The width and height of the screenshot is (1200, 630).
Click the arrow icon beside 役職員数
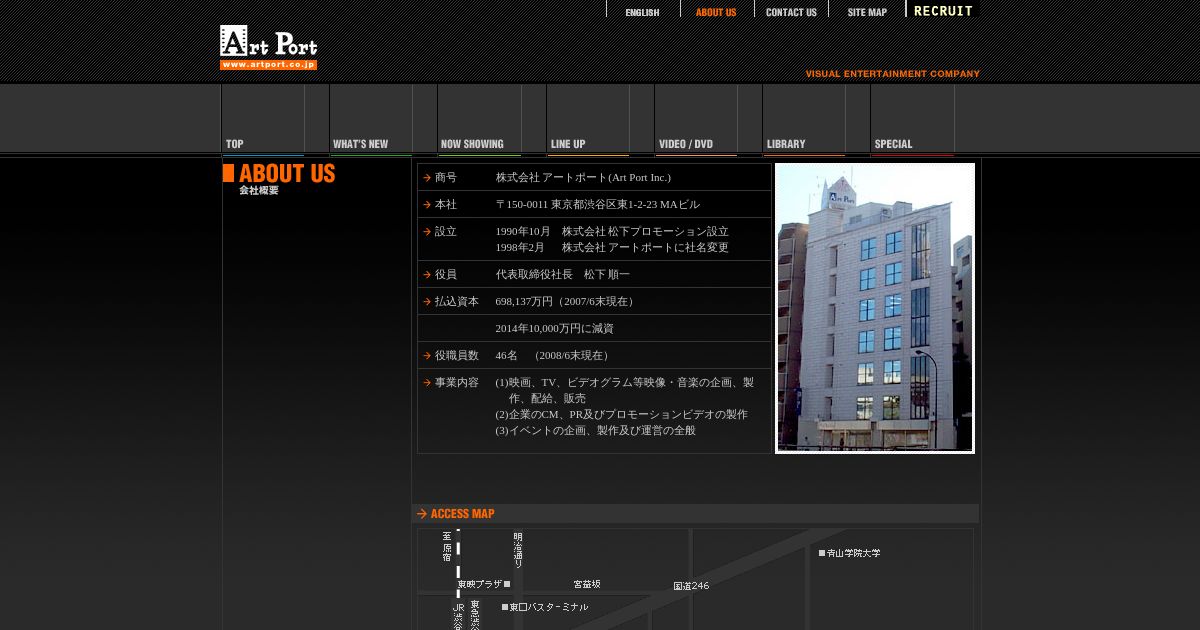427,356
